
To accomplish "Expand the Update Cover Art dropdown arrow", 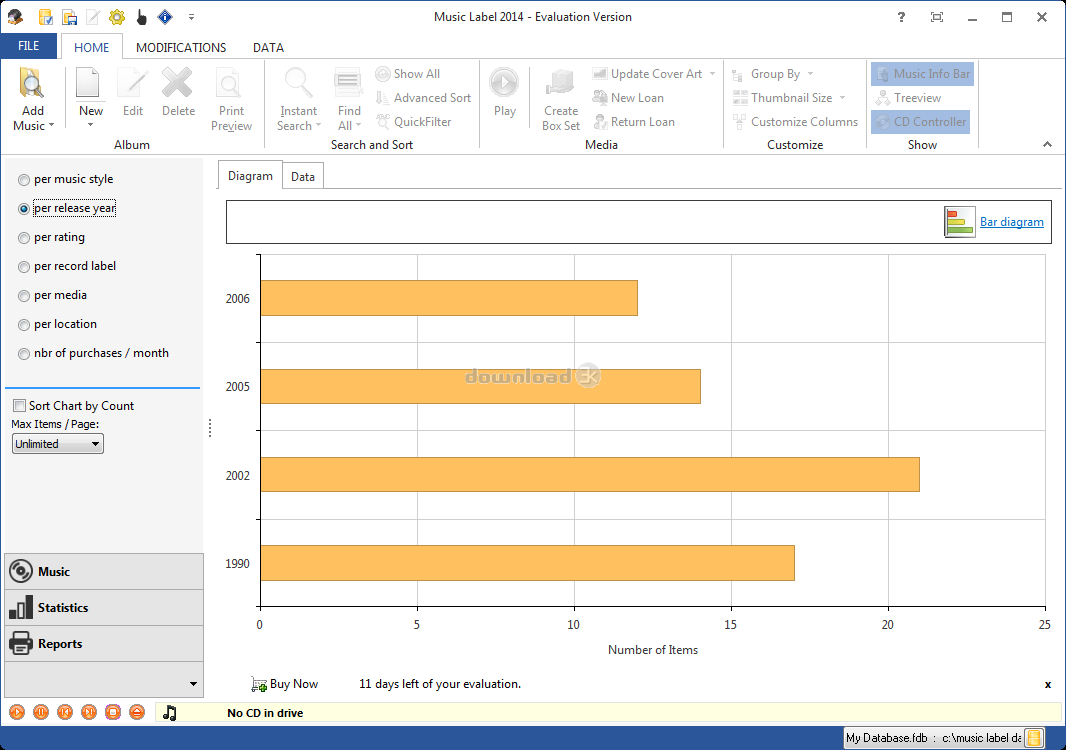I will [712, 73].
